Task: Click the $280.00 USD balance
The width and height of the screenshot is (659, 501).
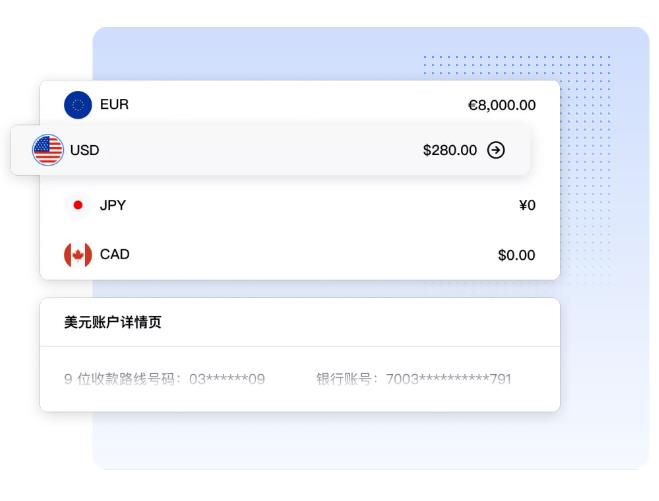Action: click(449, 150)
